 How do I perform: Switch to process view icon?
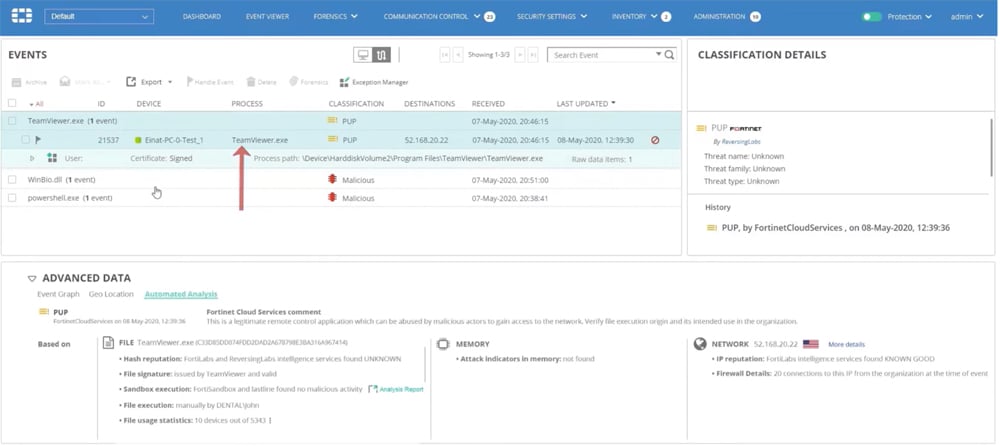[x=381, y=55]
